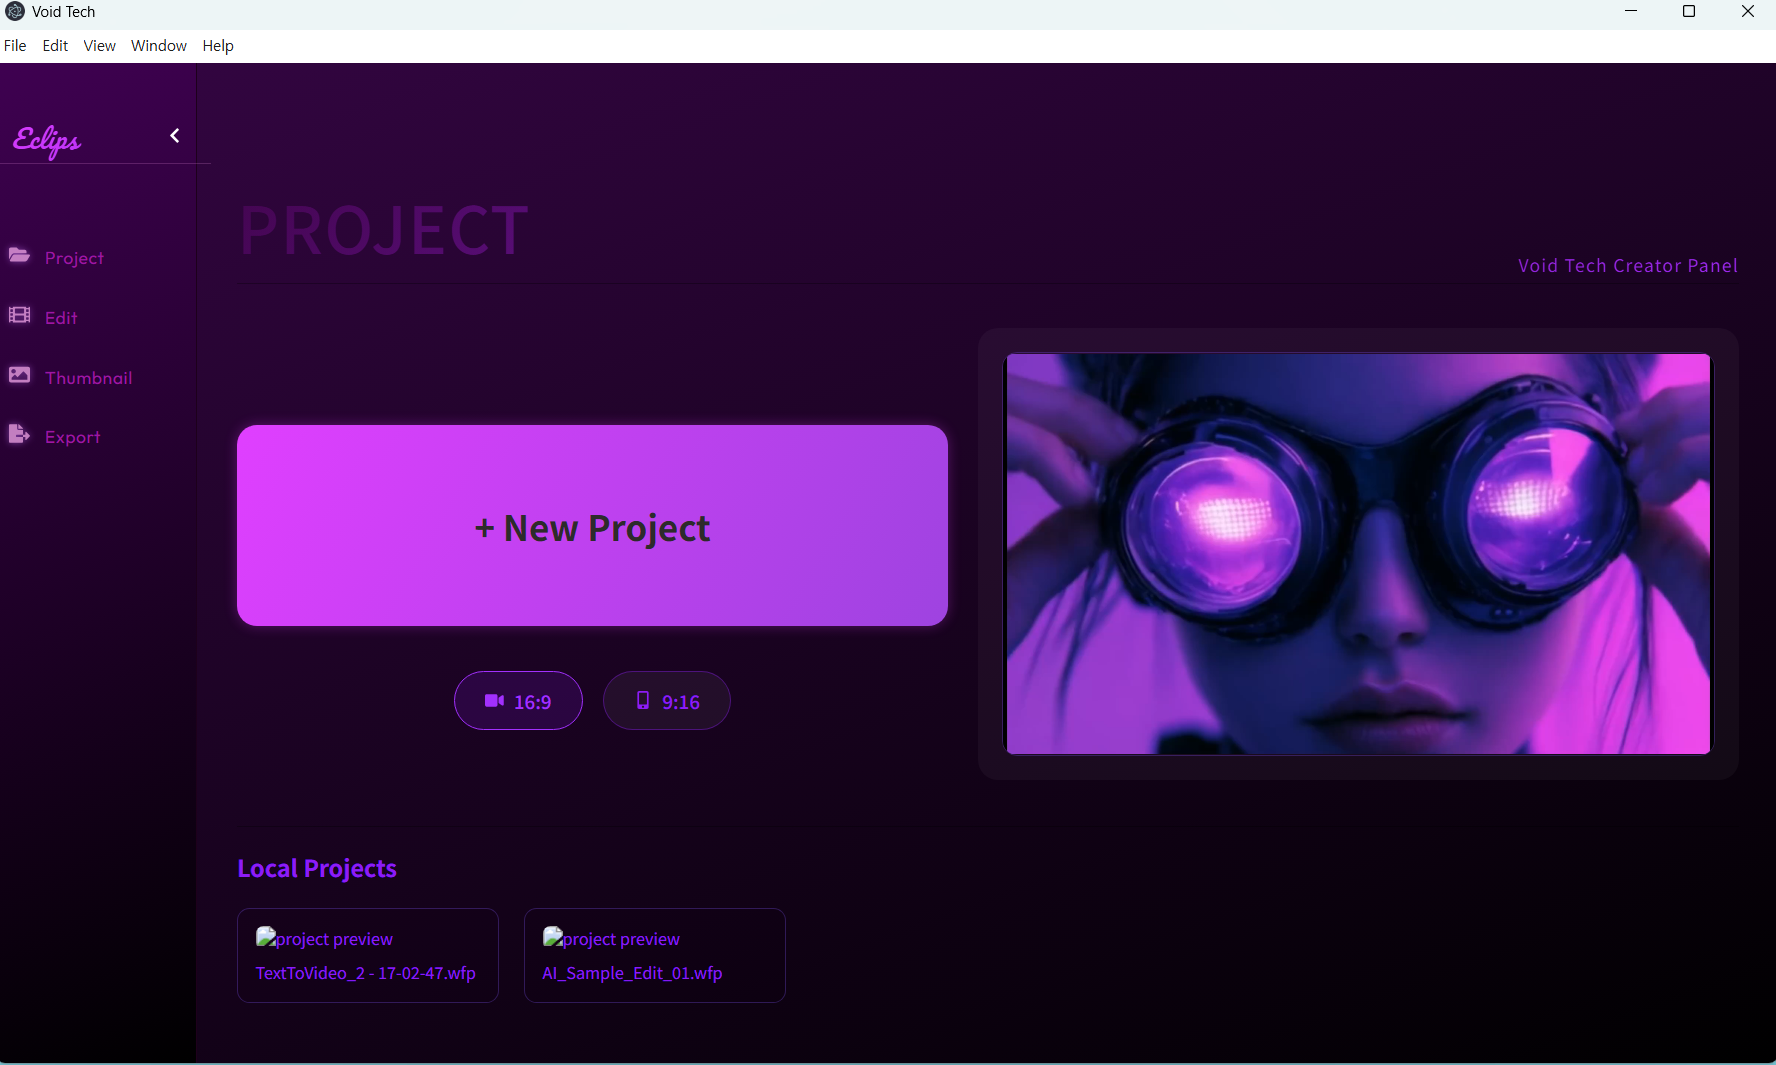The image size is (1776, 1065).
Task: Open the Export section
Action: tap(72, 437)
